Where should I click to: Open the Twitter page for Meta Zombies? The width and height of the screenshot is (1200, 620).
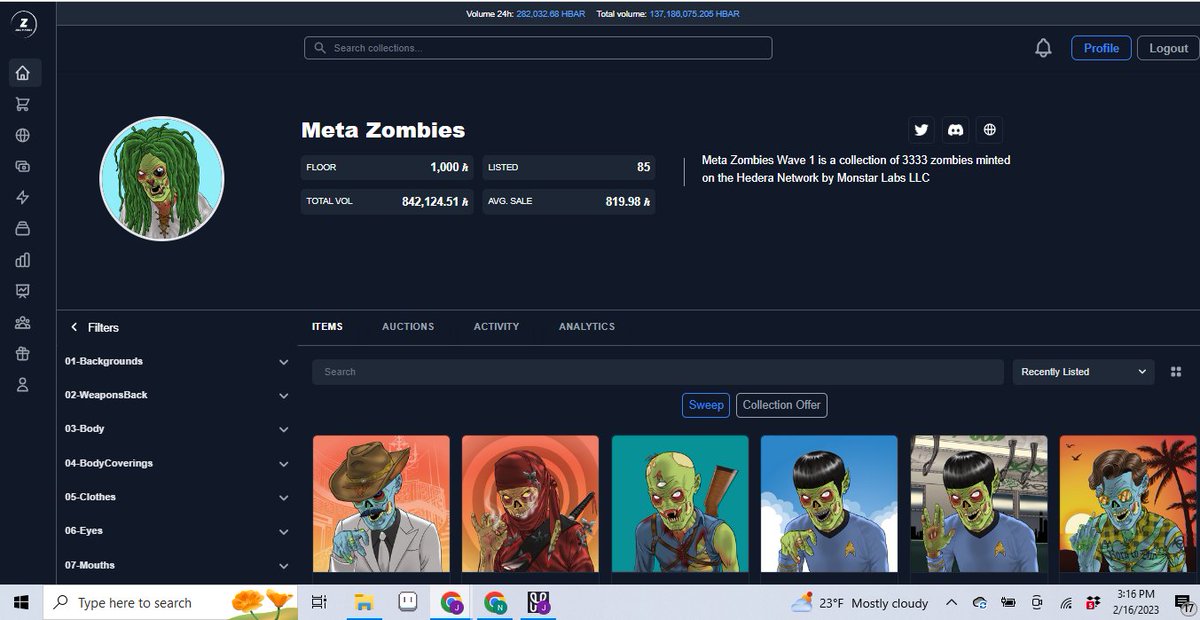pos(921,129)
